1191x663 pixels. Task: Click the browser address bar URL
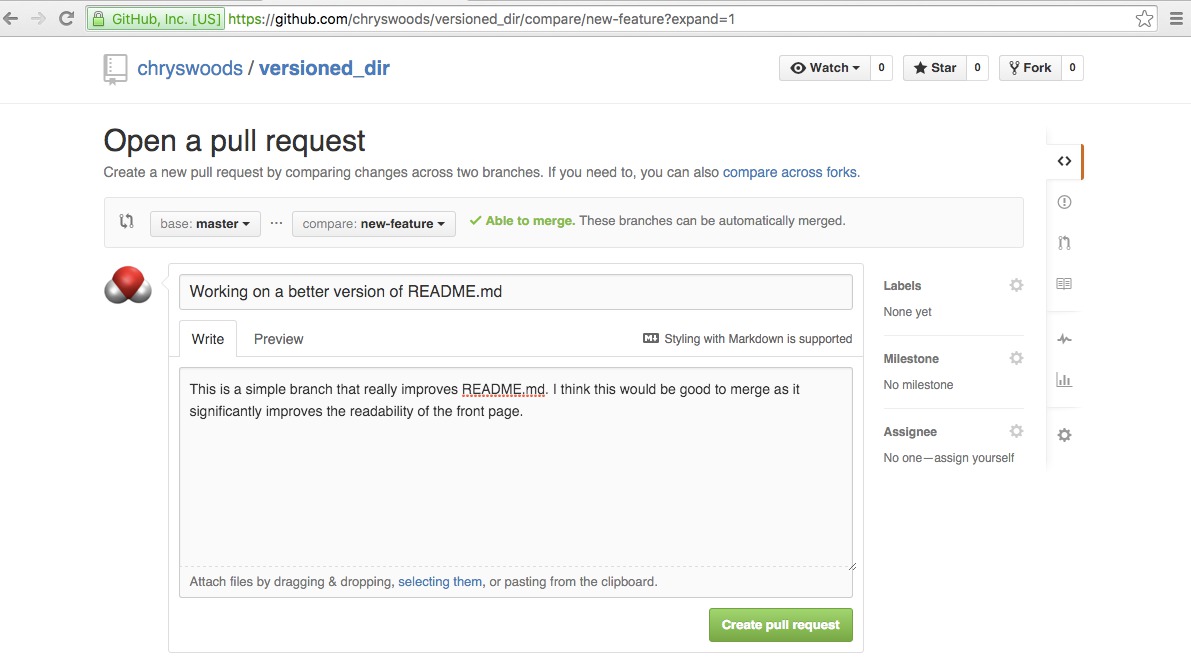point(482,19)
